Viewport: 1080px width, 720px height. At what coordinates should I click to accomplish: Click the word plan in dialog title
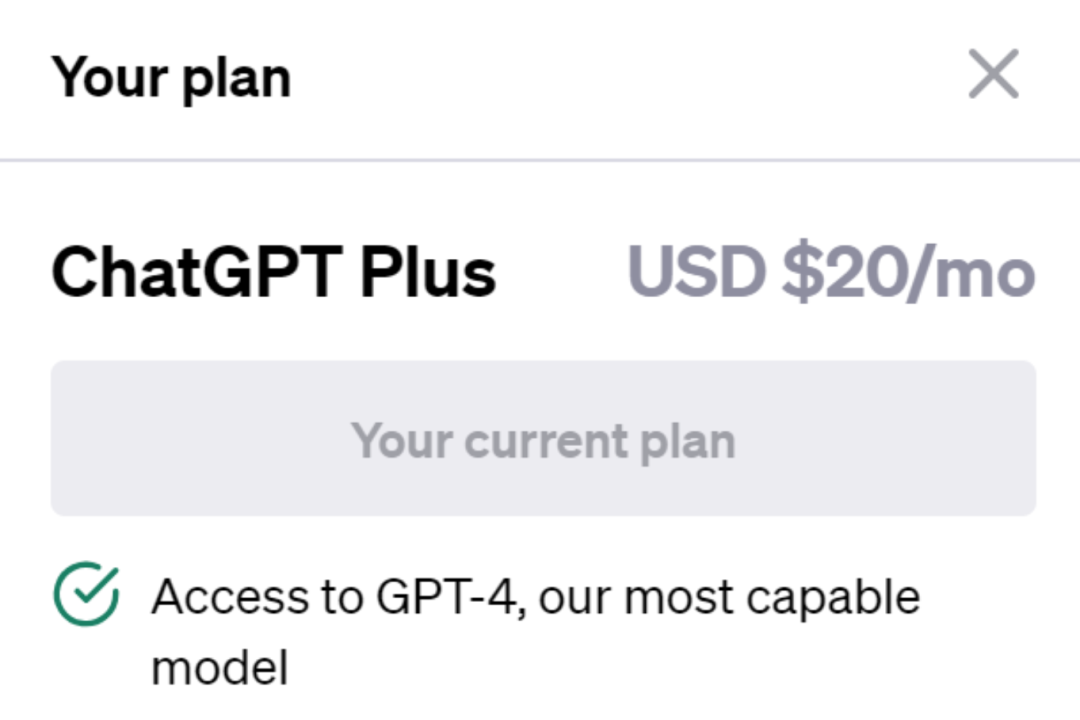pos(235,80)
